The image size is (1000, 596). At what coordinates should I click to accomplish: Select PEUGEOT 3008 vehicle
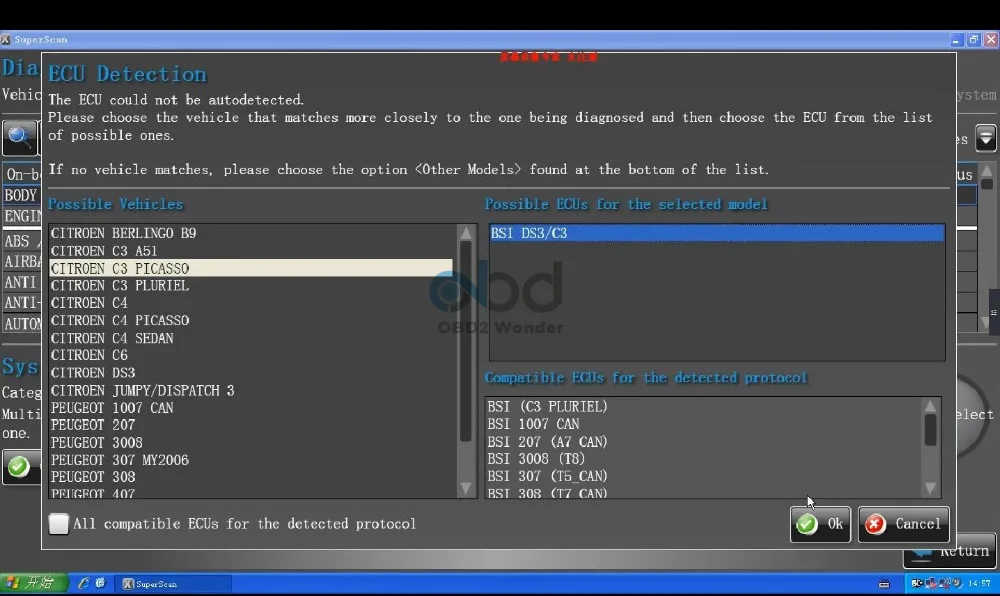point(251,442)
